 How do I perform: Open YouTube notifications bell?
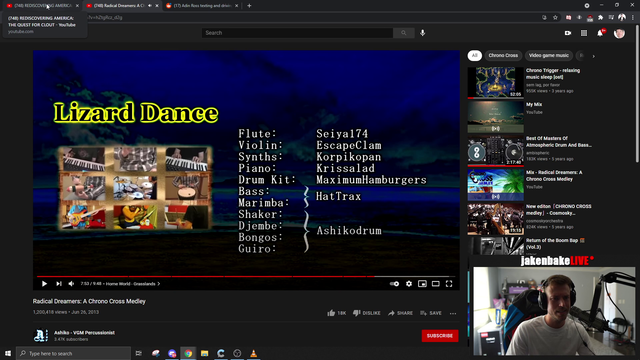click(600, 33)
